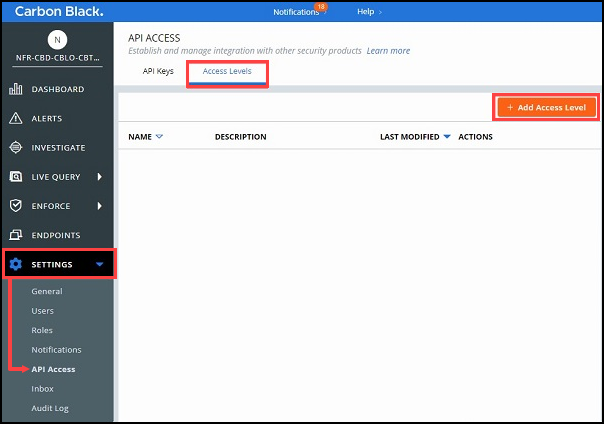Click the Carbon Black logo
Screen dimensions: 604x424
tap(59, 12)
